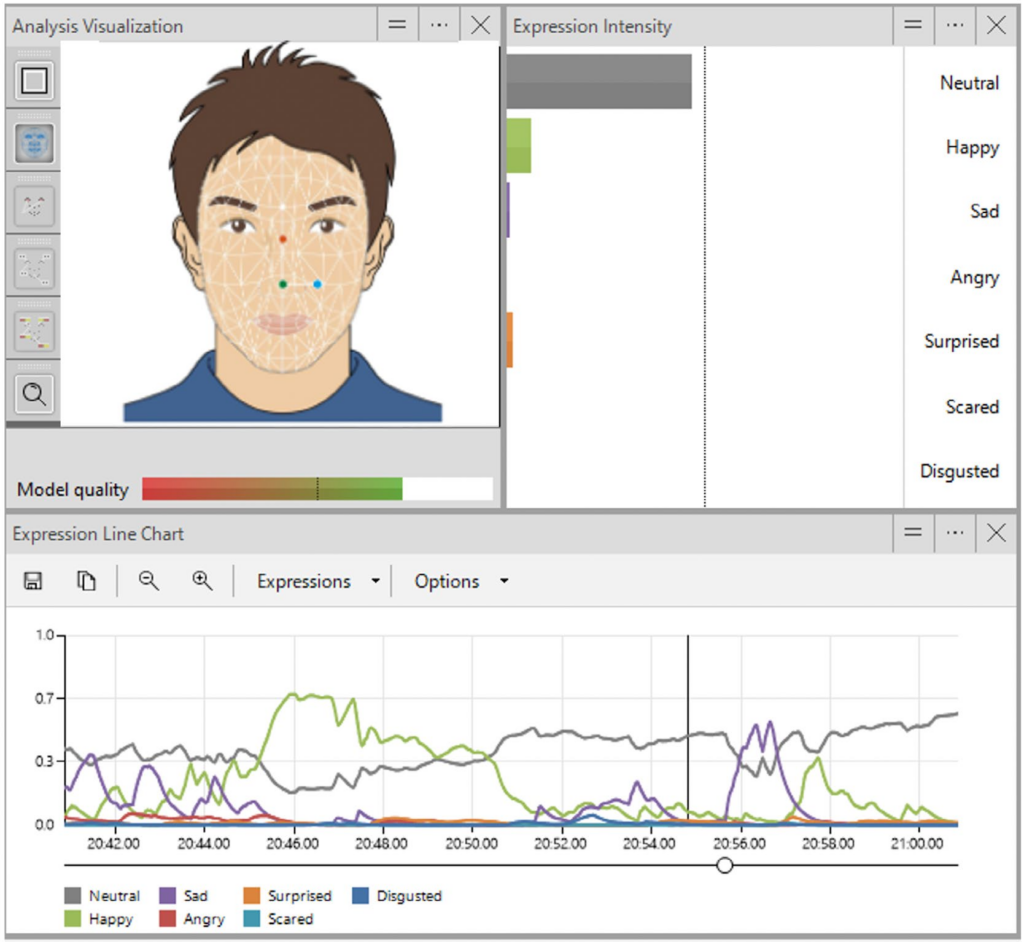Image resolution: width=1024 pixels, height=942 pixels.
Task: Click the Analysis Visualization panel pin button
Action: [x=397, y=26]
